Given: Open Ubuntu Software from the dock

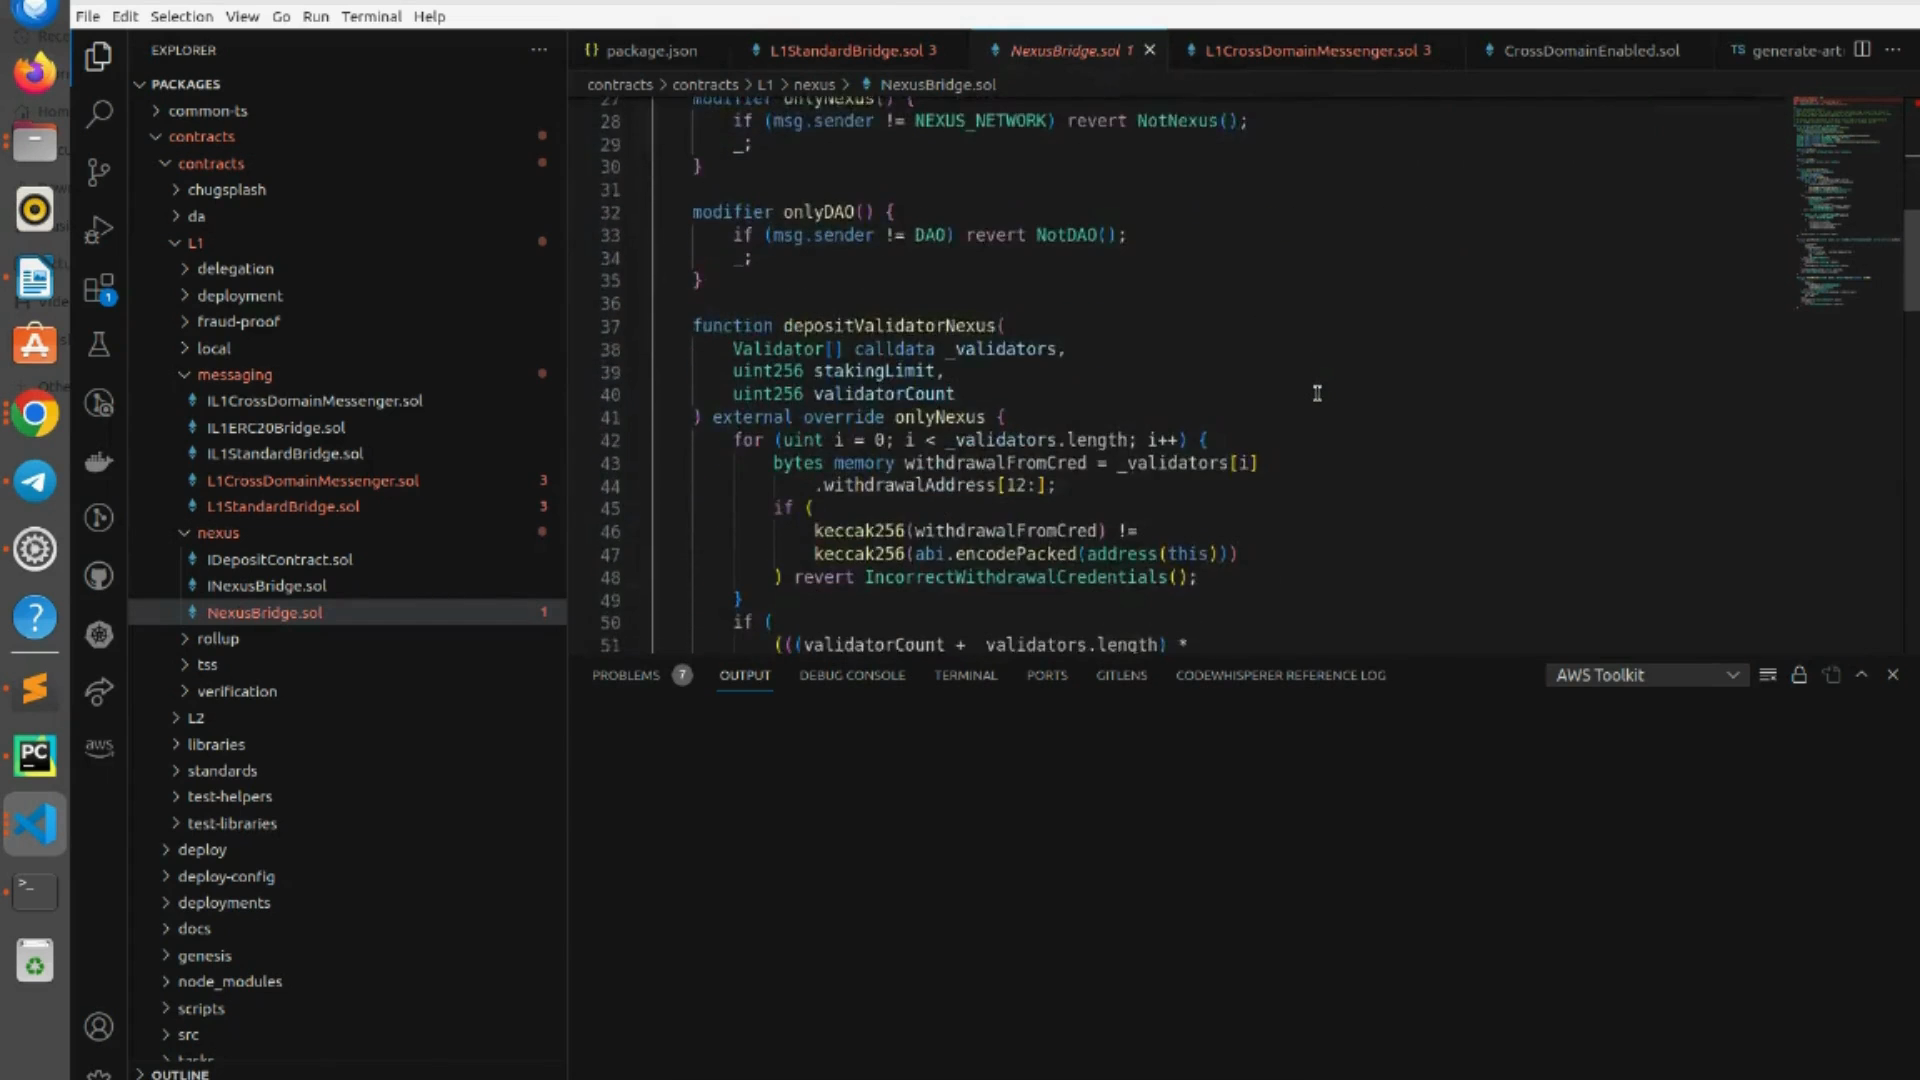Looking at the screenshot, I should point(35,345).
